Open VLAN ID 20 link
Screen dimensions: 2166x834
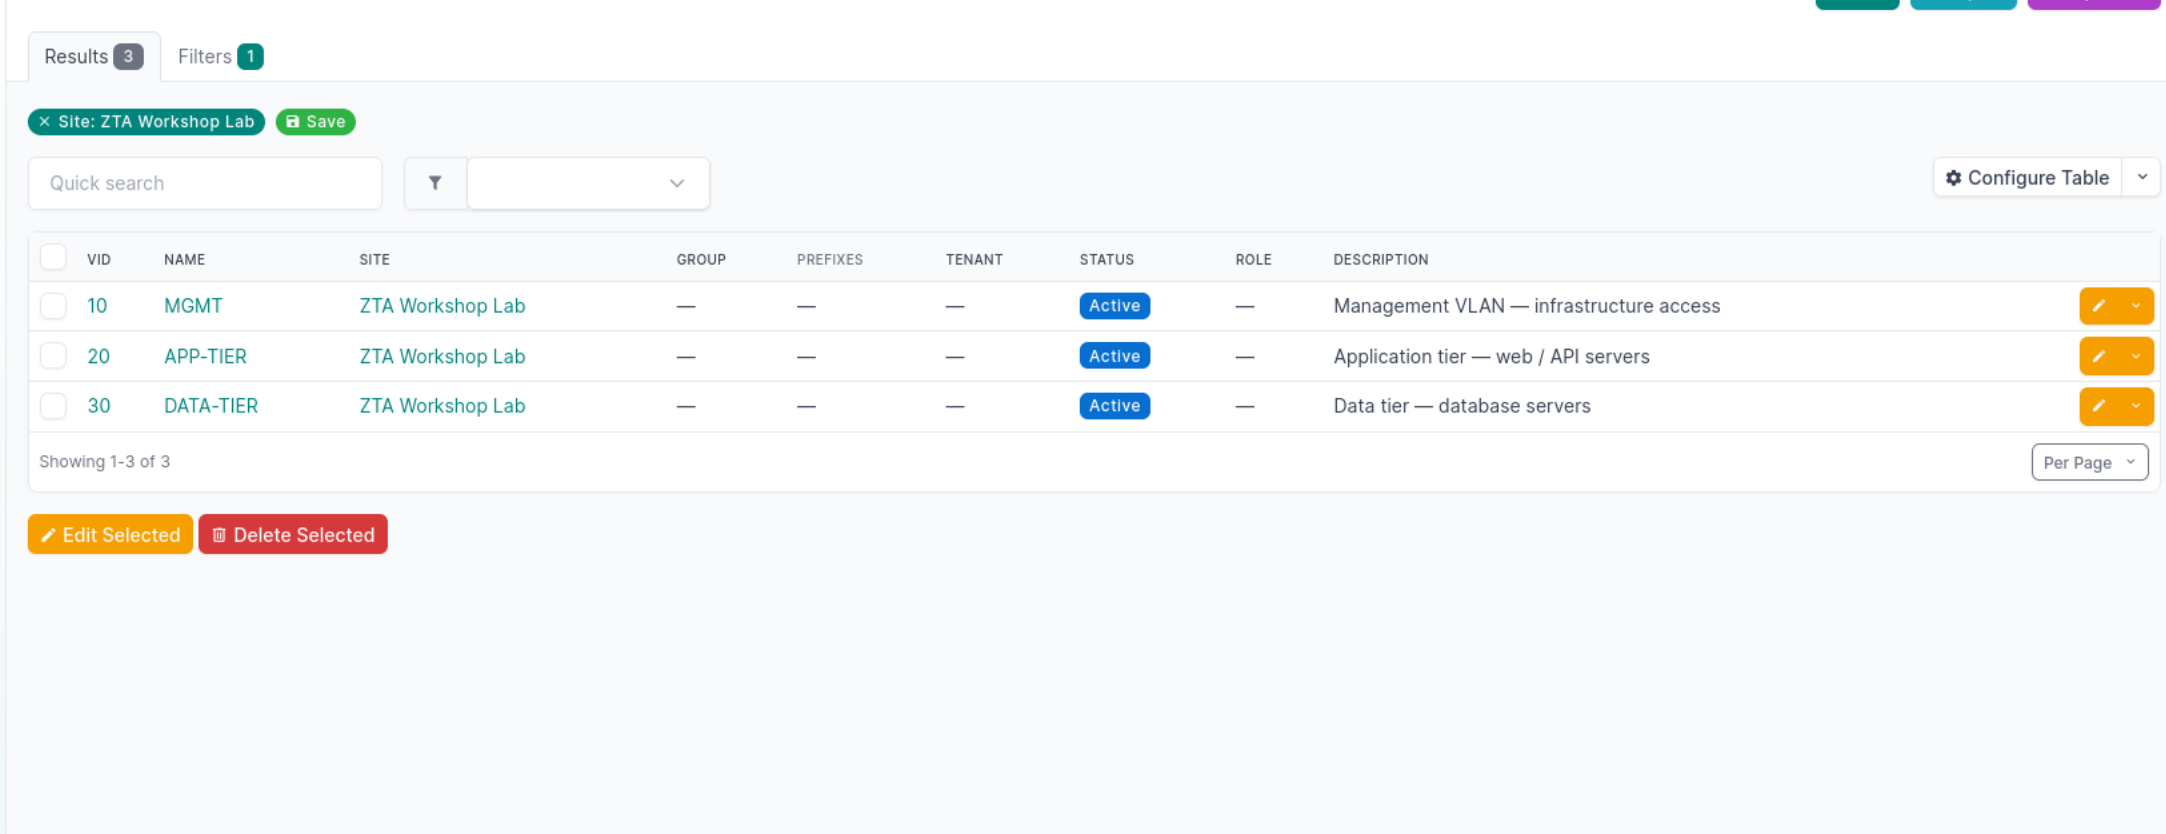(98, 356)
